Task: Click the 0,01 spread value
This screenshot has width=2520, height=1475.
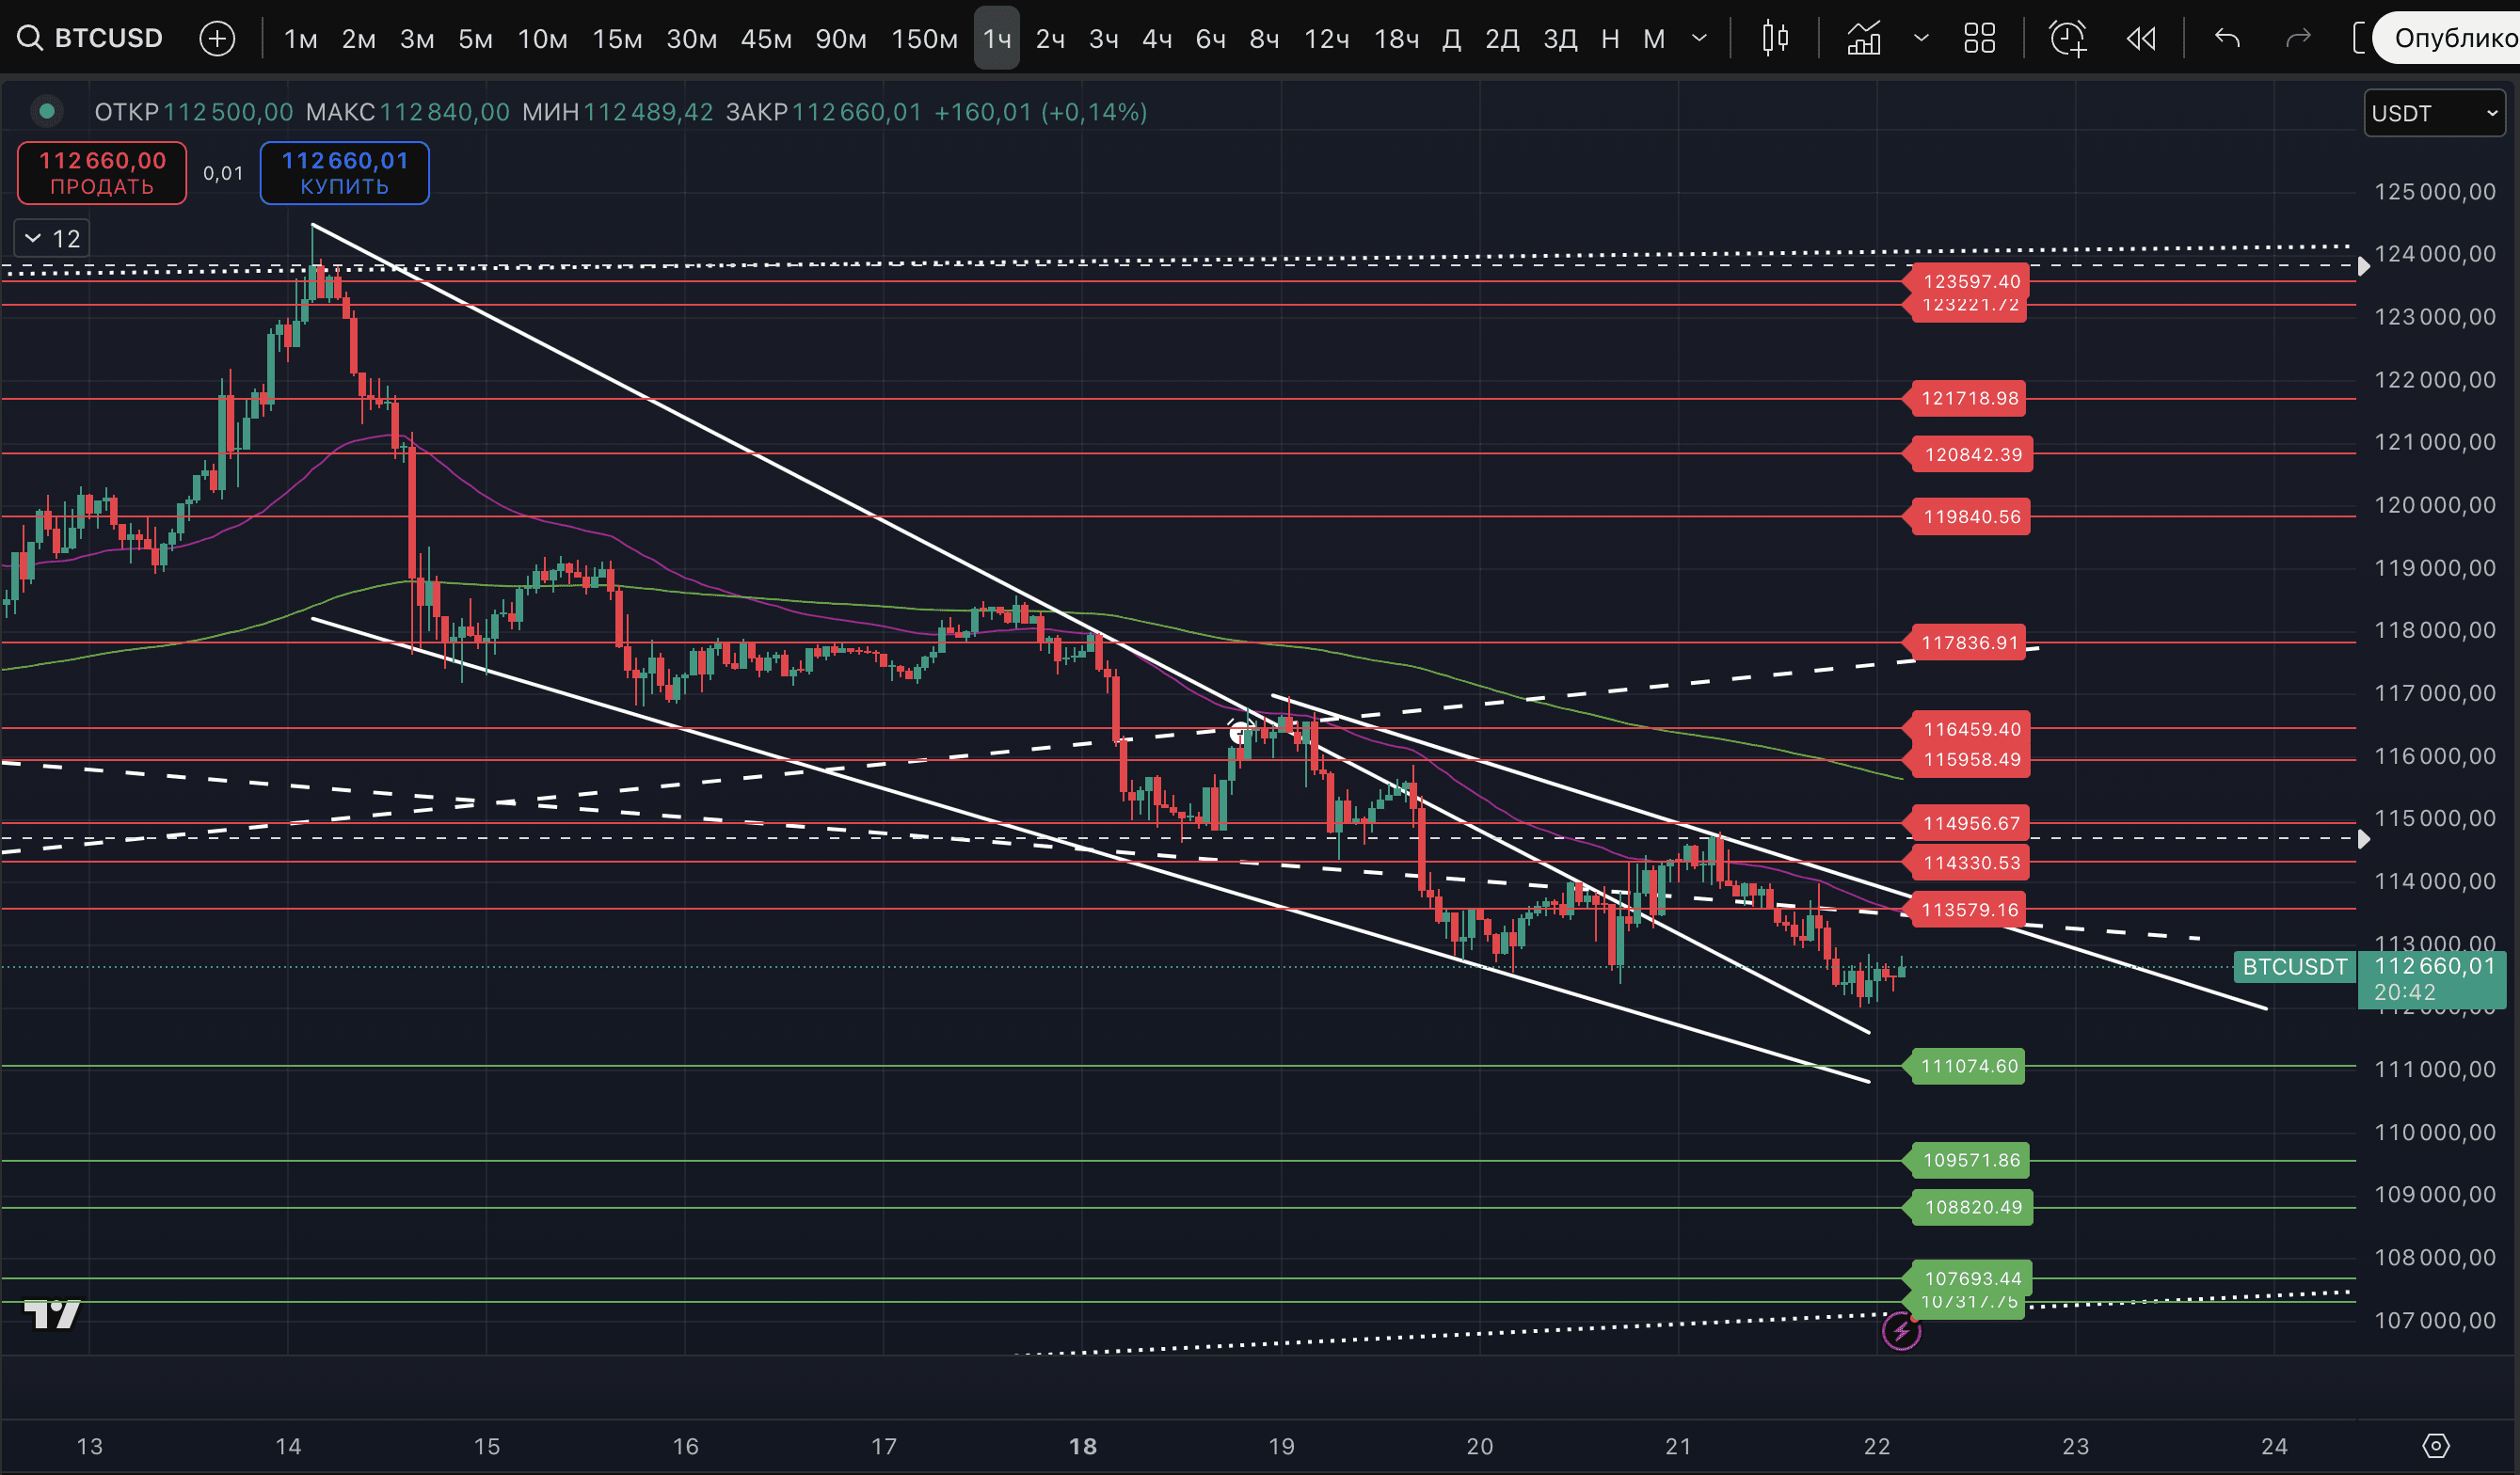Action: pyautogui.click(x=223, y=173)
